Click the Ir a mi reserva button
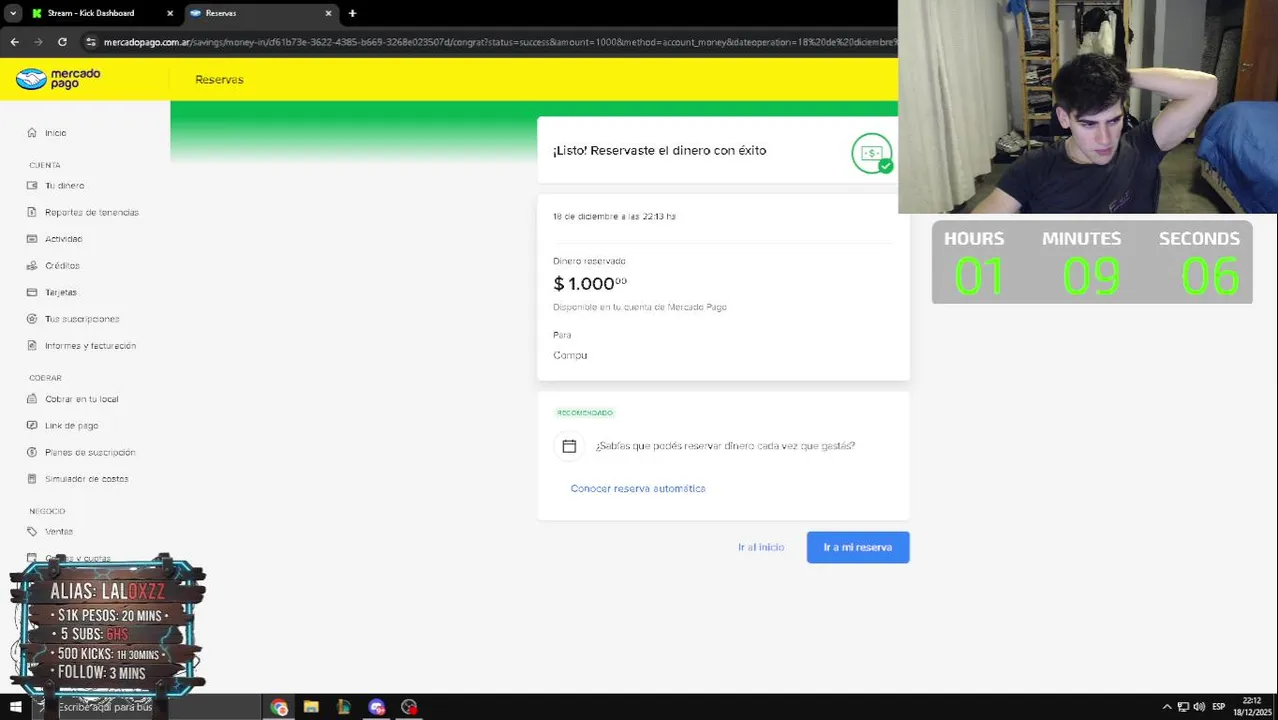This screenshot has width=1278, height=720. [x=858, y=547]
